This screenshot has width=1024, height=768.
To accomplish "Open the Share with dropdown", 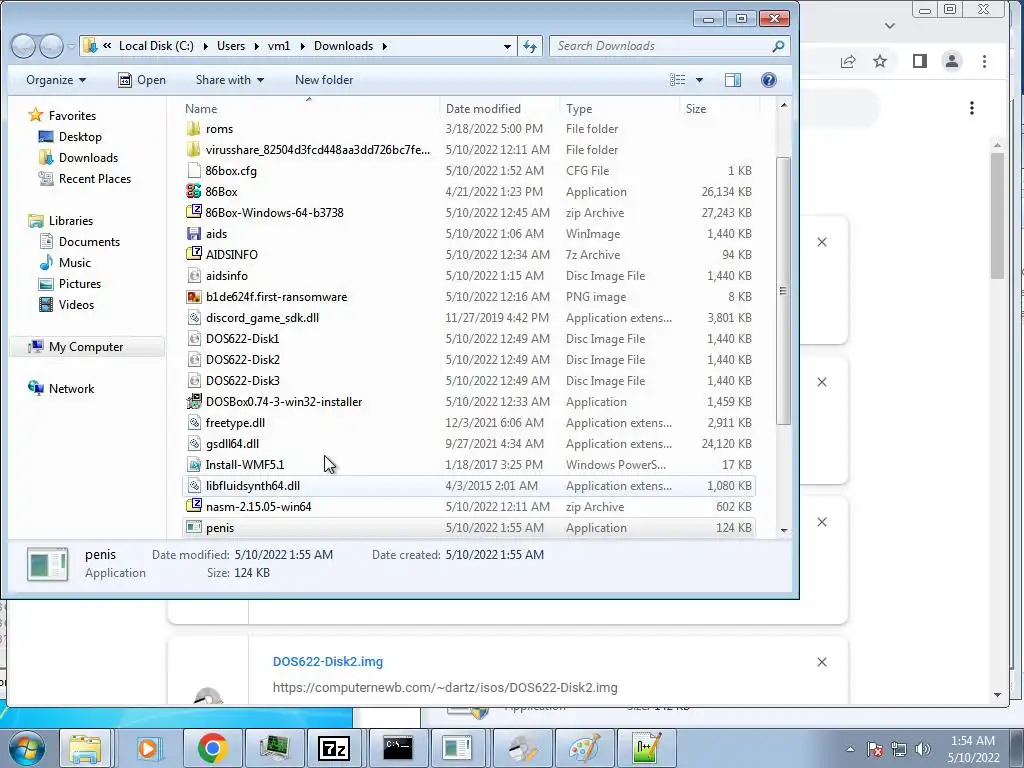I will point(230,80).
